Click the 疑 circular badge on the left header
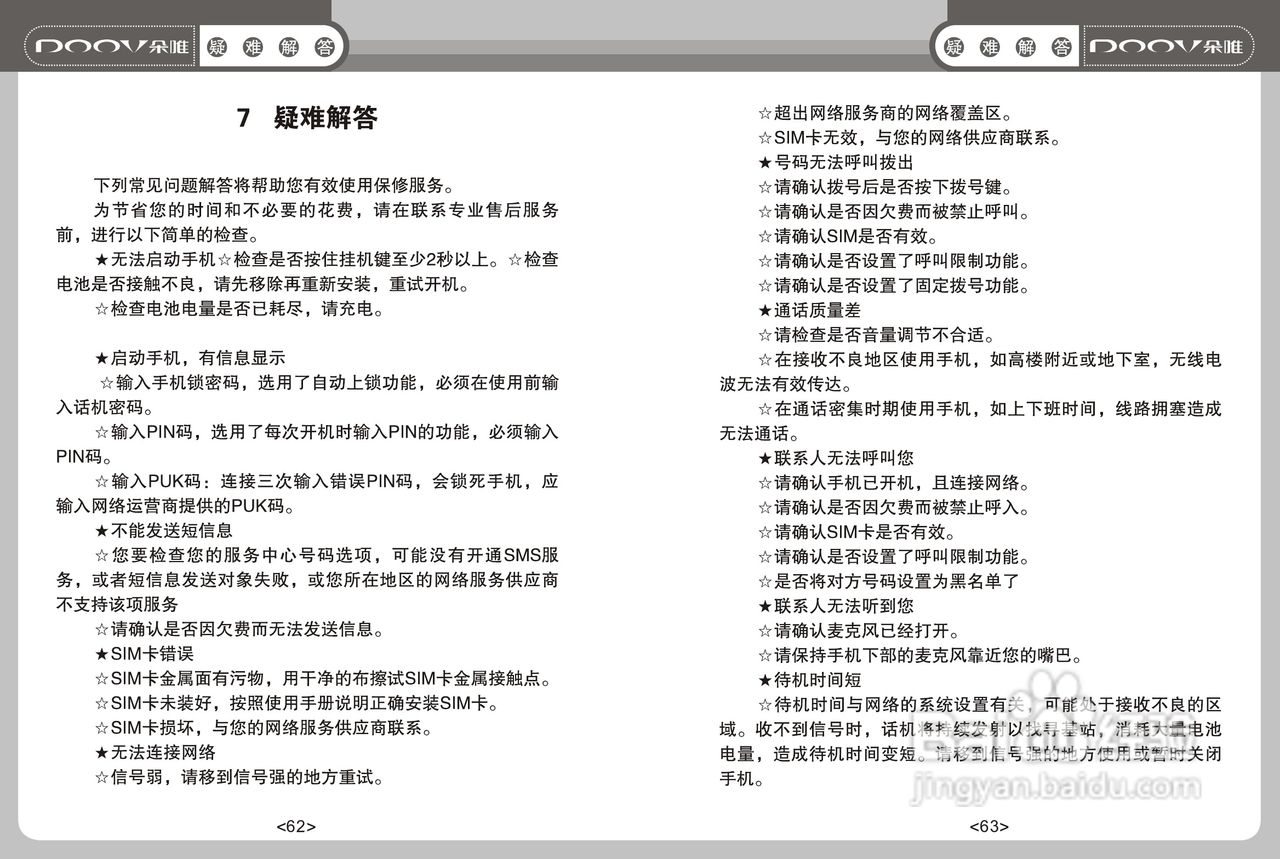This screenshot has width=1280, height=859. point(215,46)
